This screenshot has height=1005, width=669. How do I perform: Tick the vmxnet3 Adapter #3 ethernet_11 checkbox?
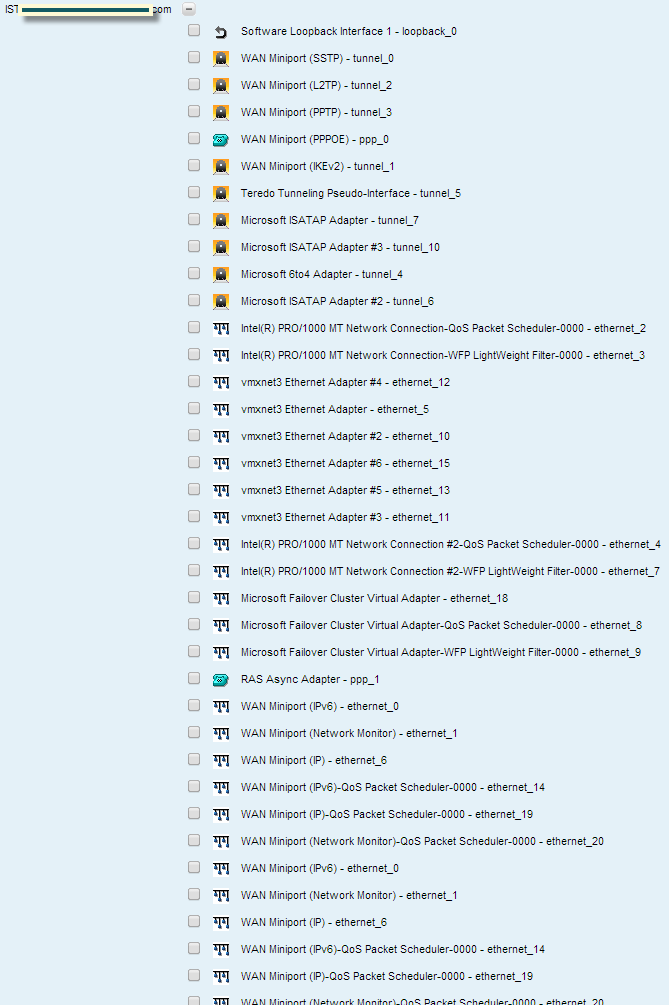point(194,516)
